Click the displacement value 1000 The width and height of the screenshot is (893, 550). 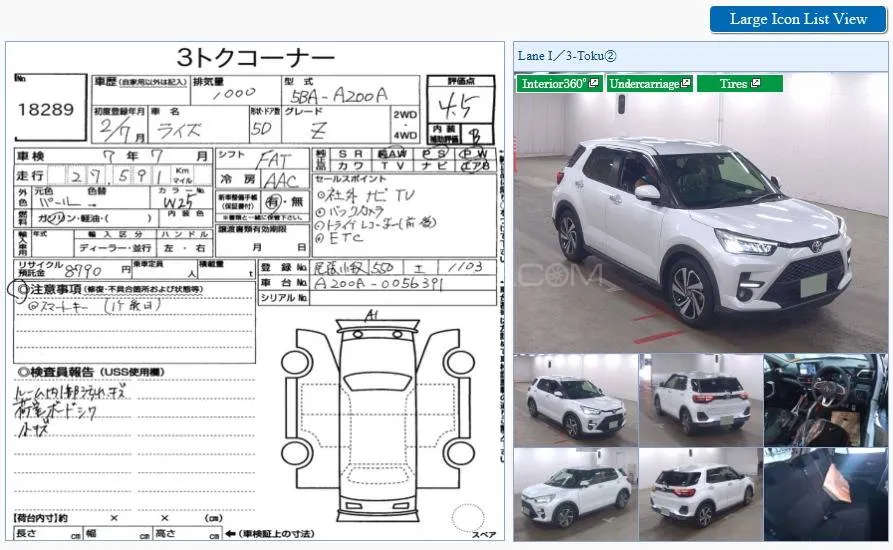coord(235,93)
